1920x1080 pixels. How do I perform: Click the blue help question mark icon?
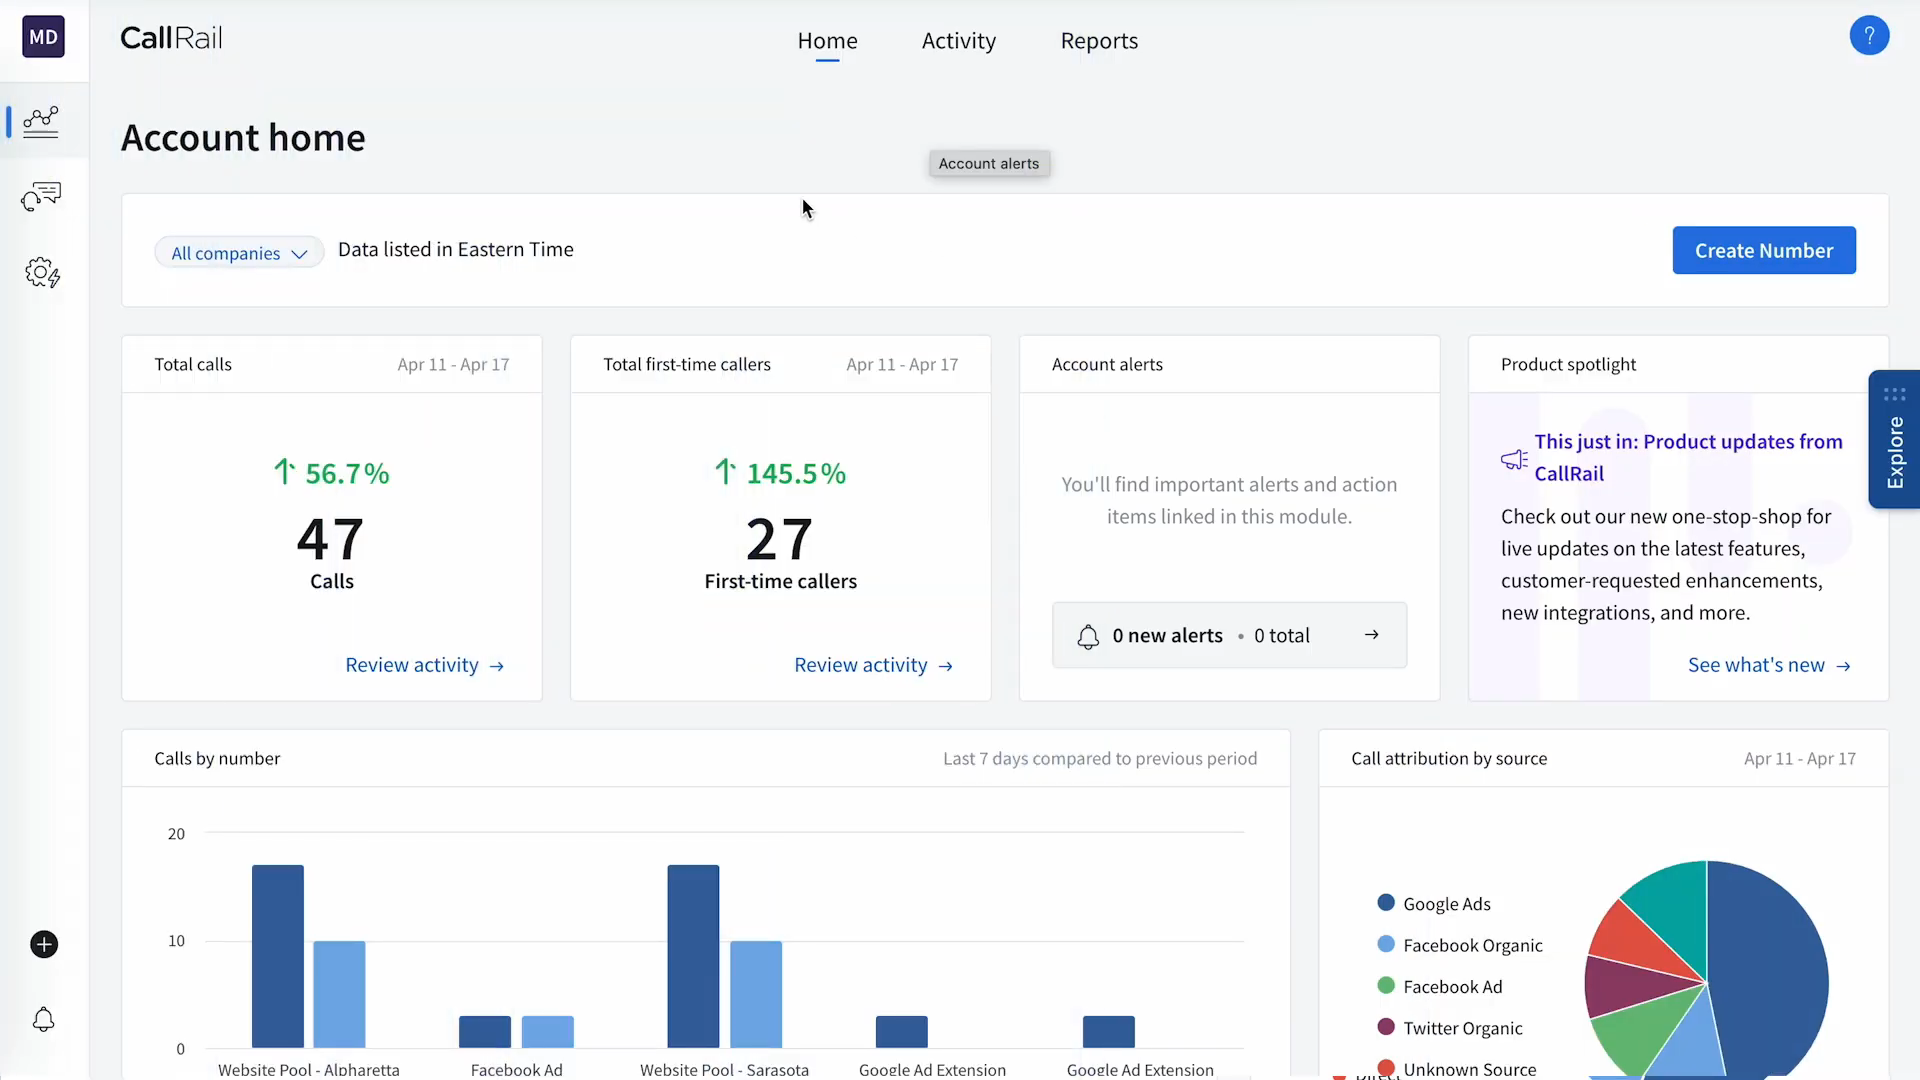(1869, 36)
